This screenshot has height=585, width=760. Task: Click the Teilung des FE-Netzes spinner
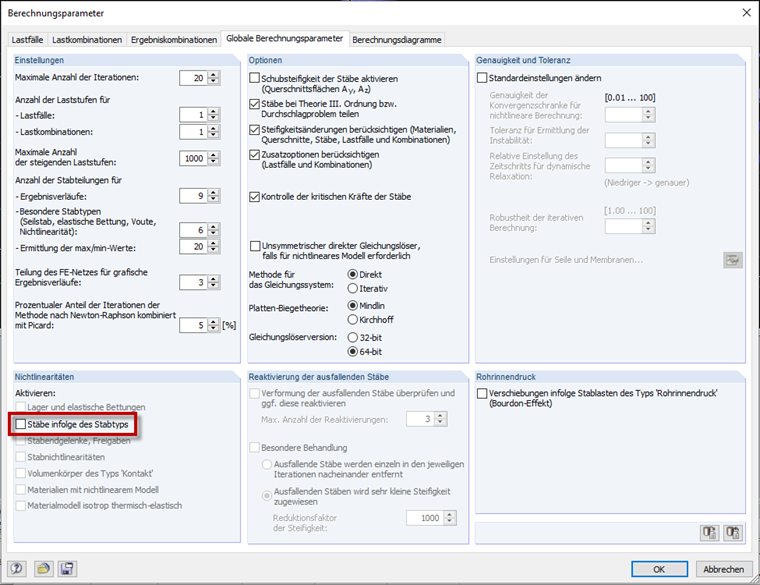tap(213, 282)
